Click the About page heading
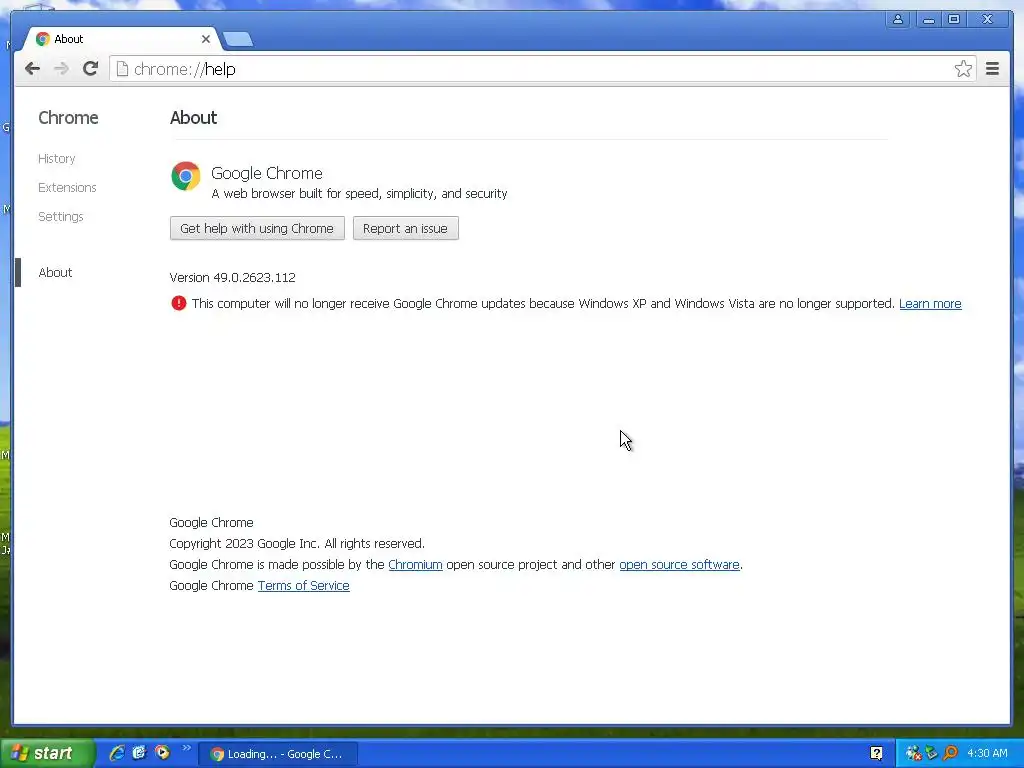 coord(193,118)
